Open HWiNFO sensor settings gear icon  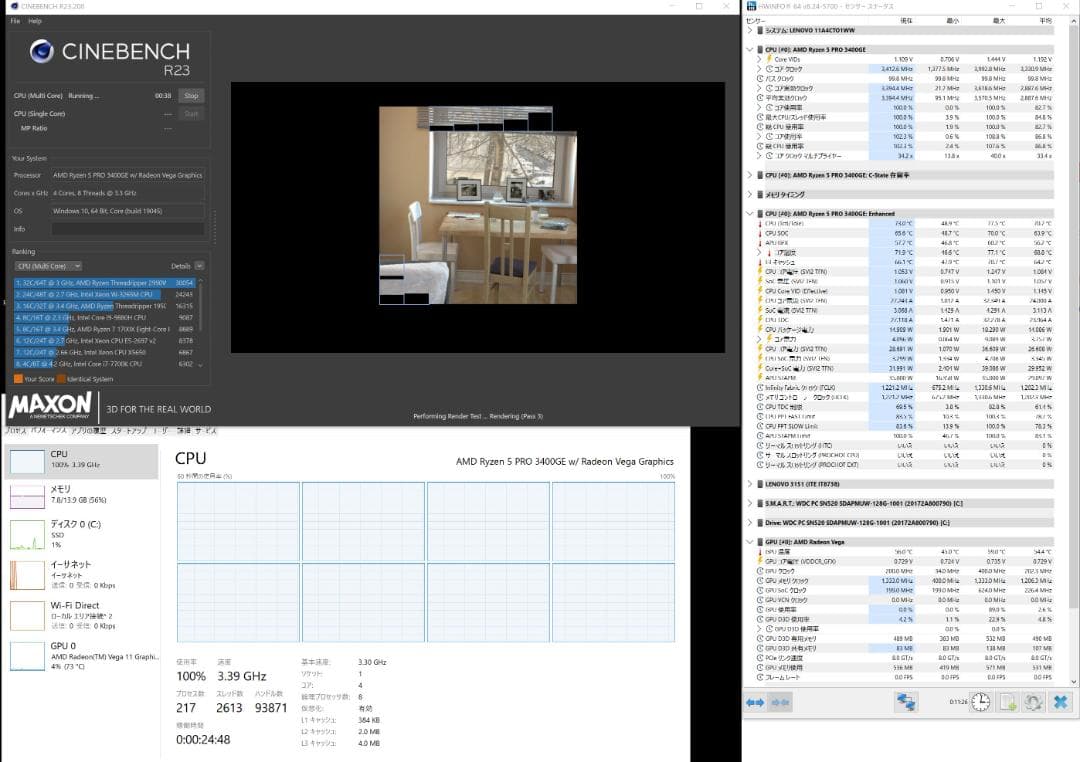pos(1033,702)
